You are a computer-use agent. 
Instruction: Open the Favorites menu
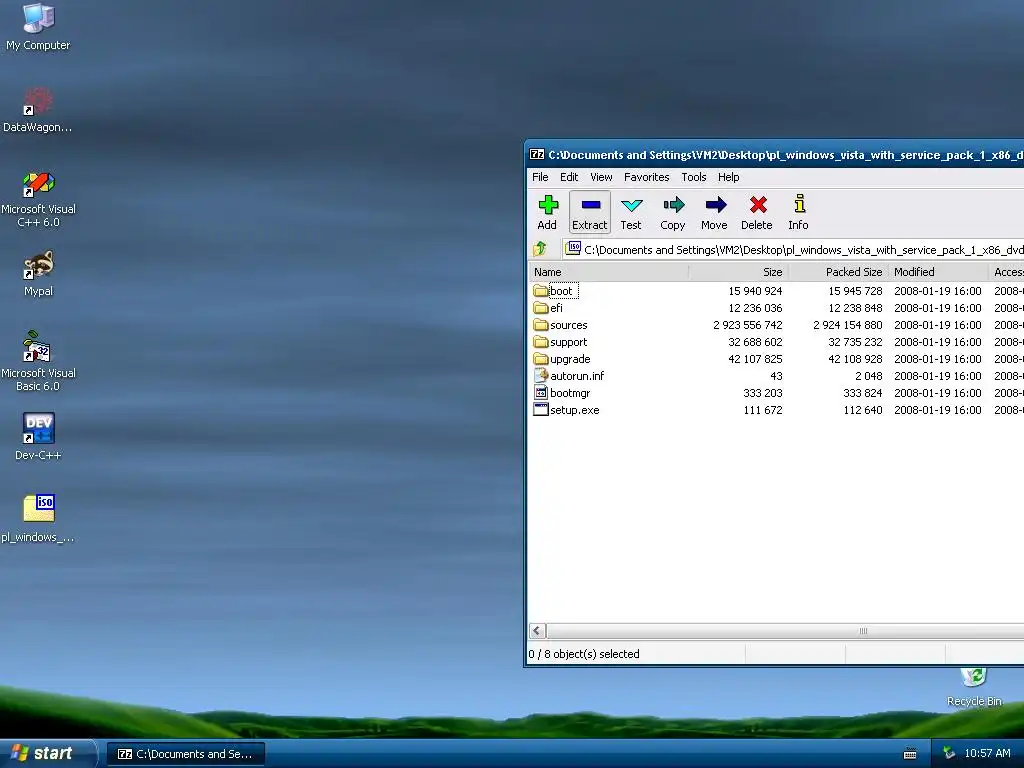click(x=647, y=177)
